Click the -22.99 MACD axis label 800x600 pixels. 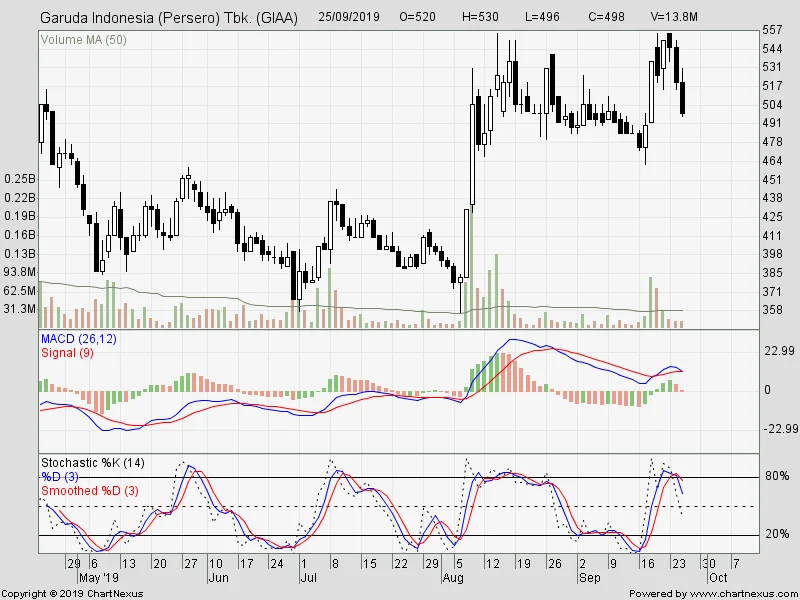tap(781, 429)
